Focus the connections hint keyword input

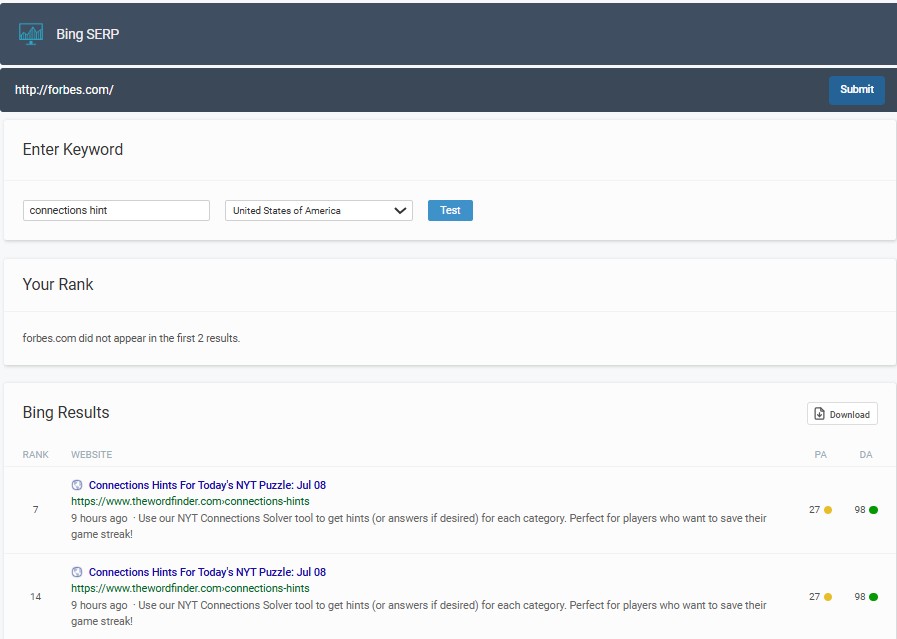tap(116, 211)
